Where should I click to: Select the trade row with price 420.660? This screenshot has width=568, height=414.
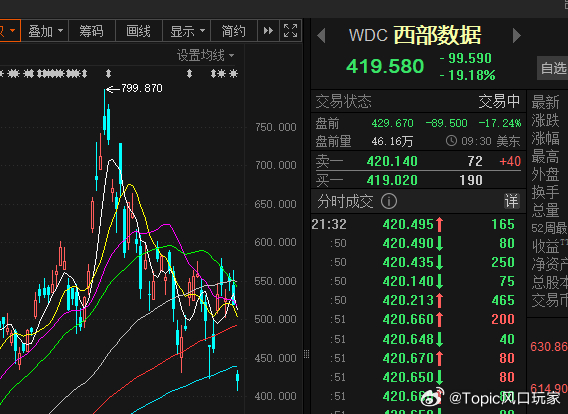point(418,319)
